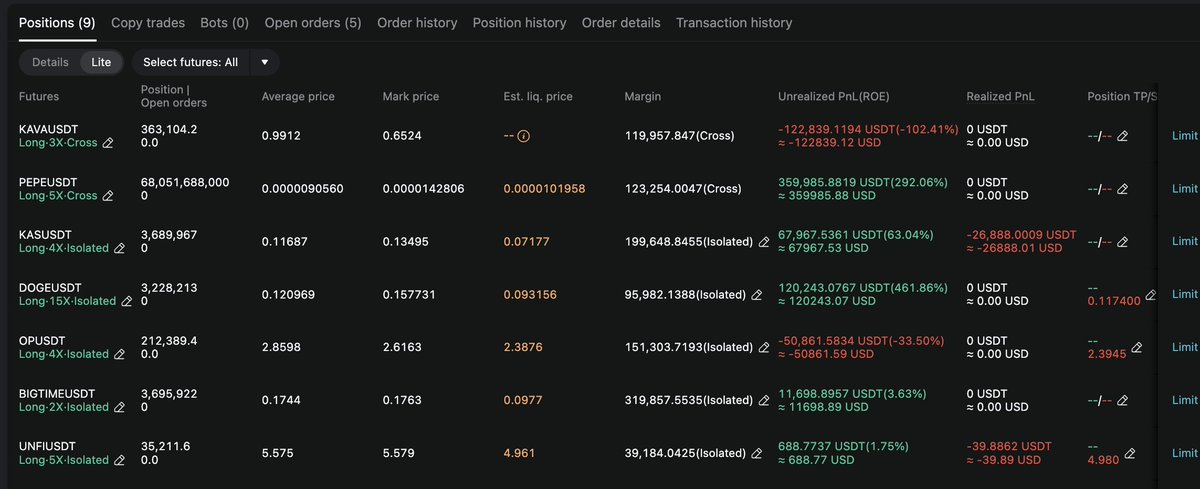Adjust margin pencil for UNFIUSDT 39,184.0425

click(758, 453)
